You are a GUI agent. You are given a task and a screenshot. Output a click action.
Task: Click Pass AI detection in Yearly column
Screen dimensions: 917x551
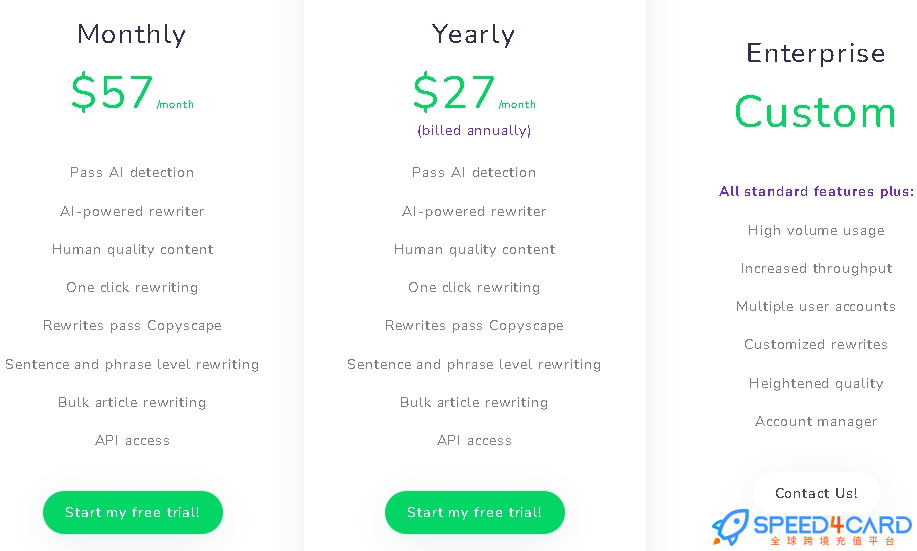[474, 173]
